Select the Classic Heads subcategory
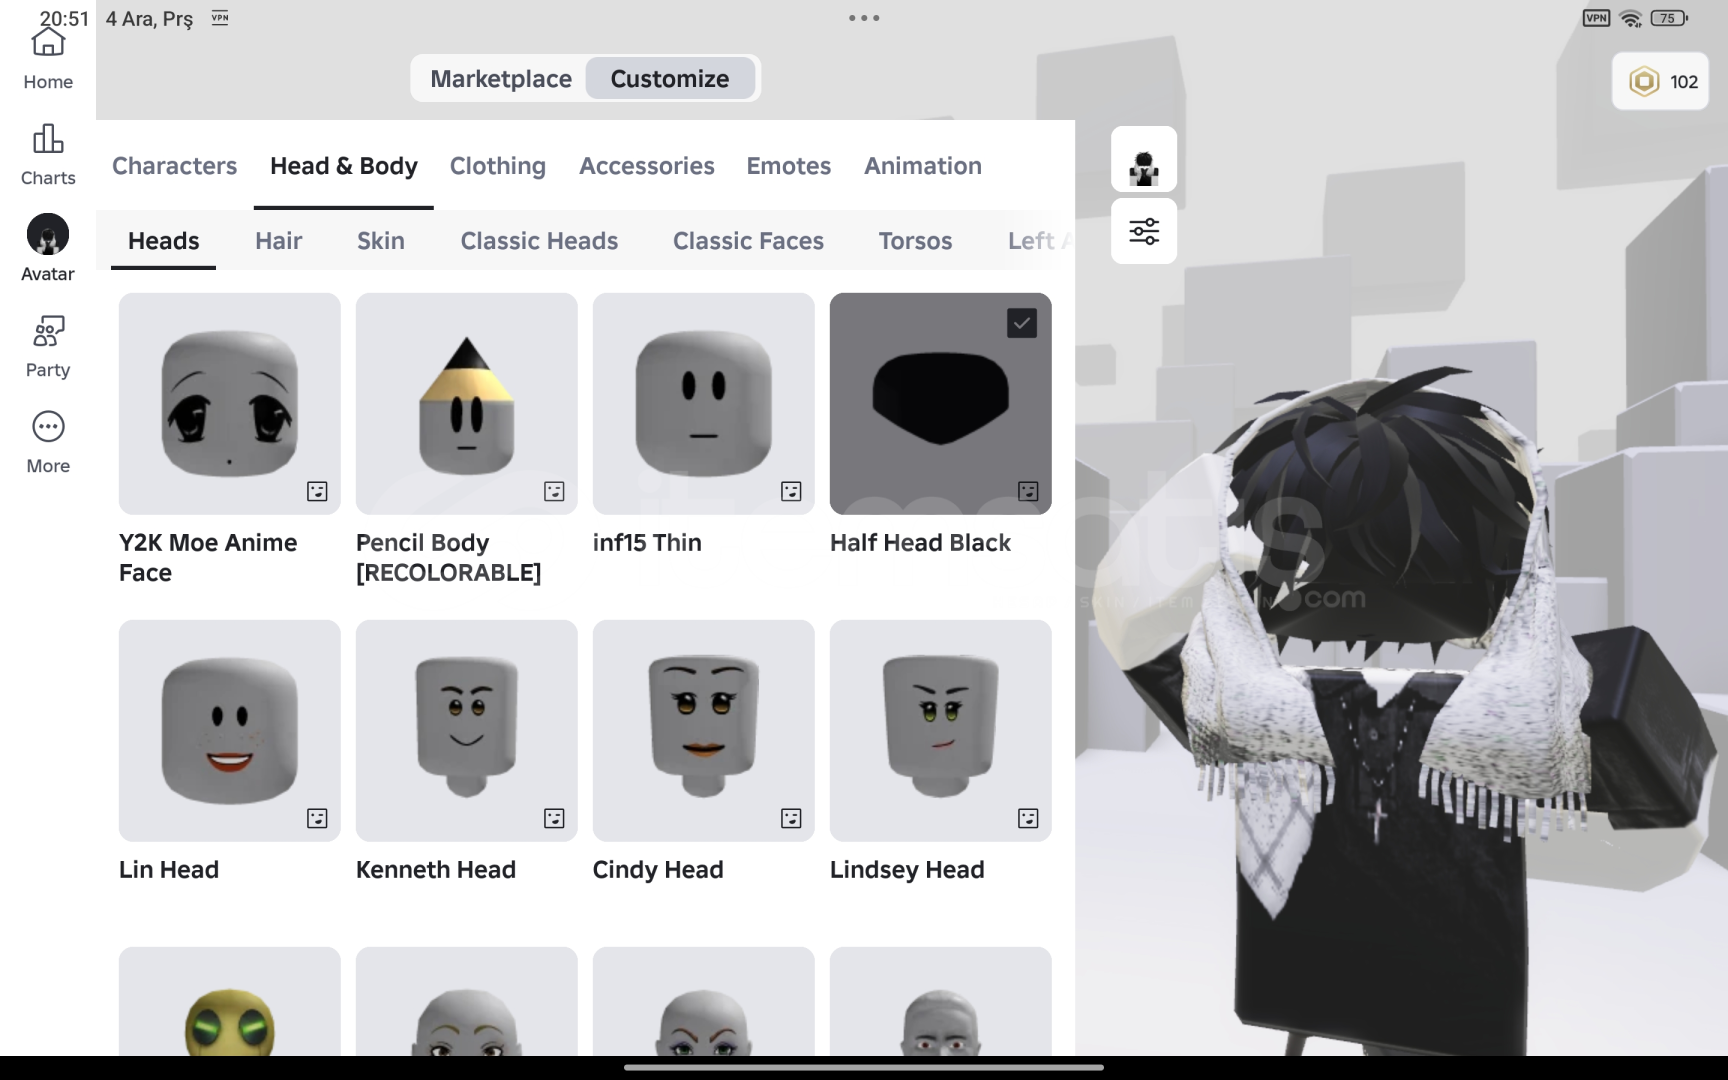 point(540,241)
